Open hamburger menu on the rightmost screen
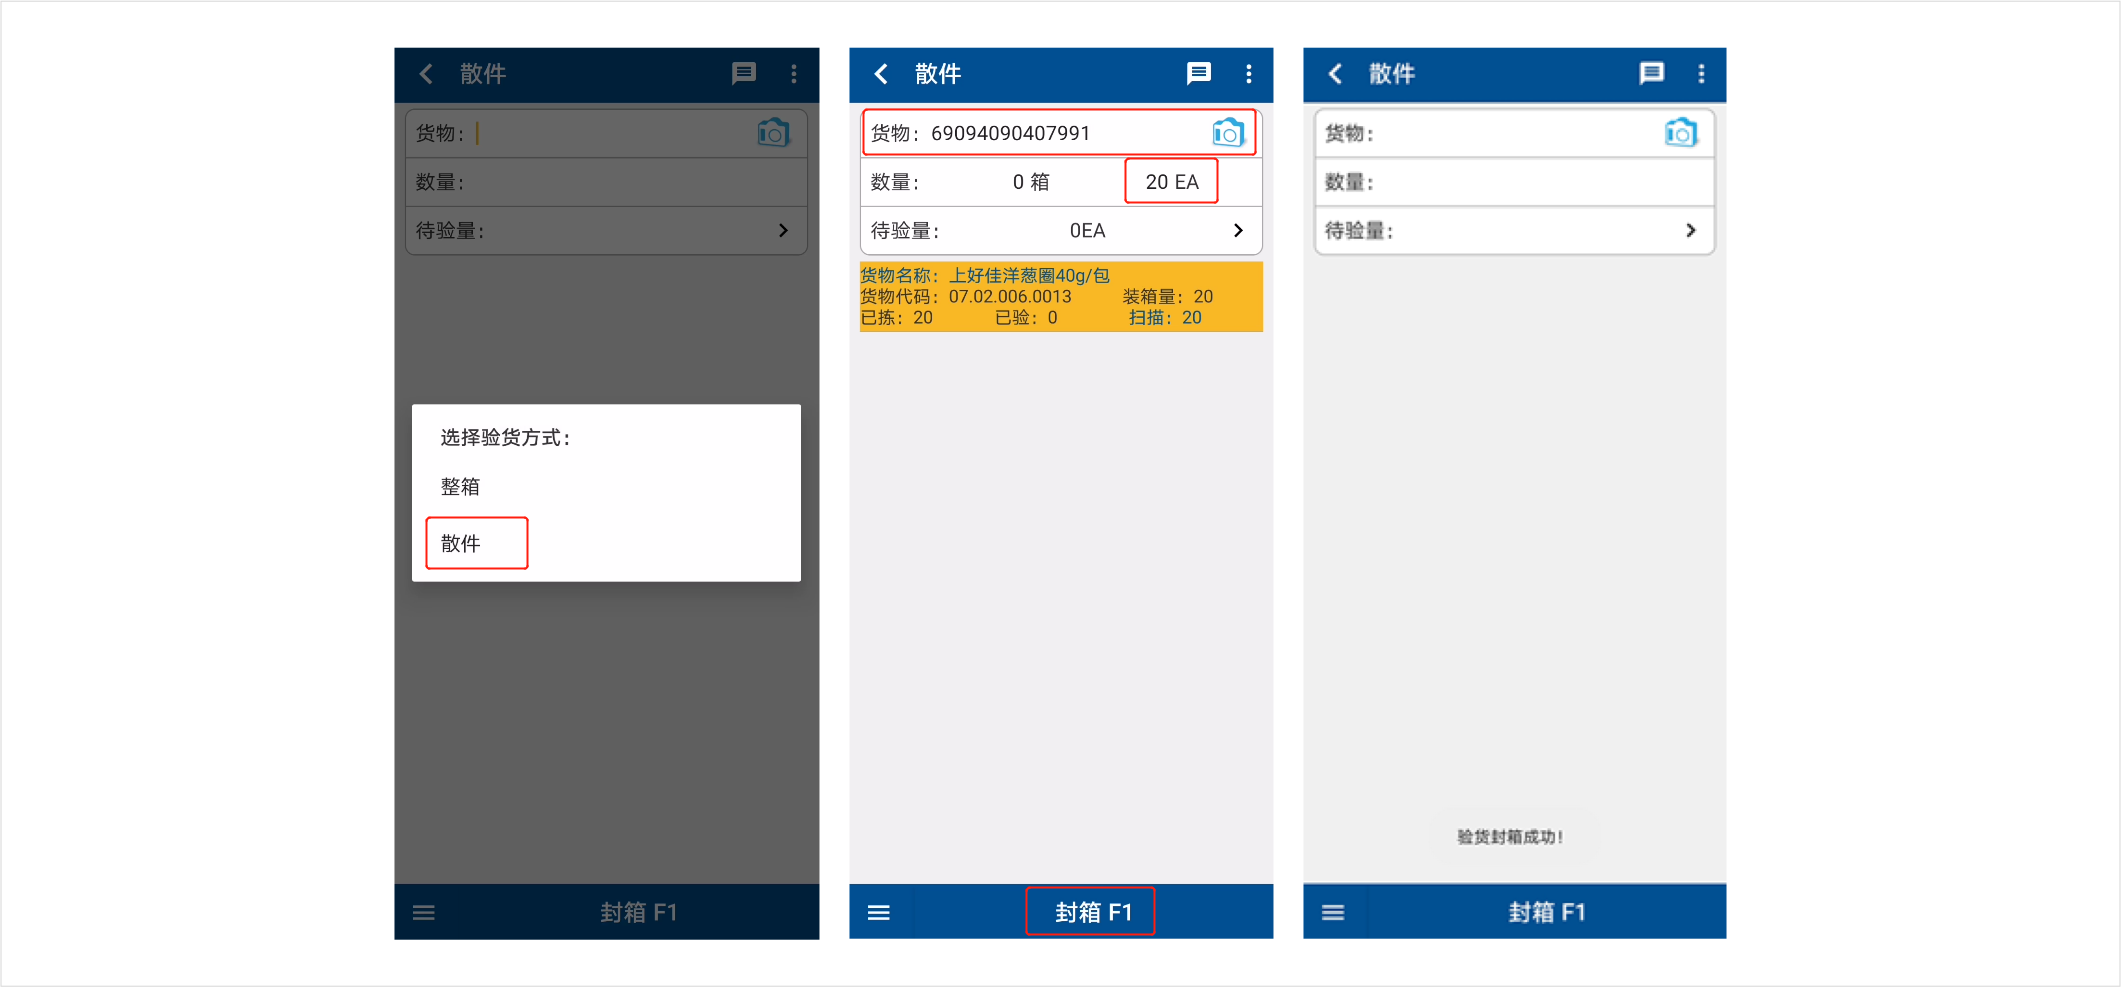2121x987 pixels. 1333,912
